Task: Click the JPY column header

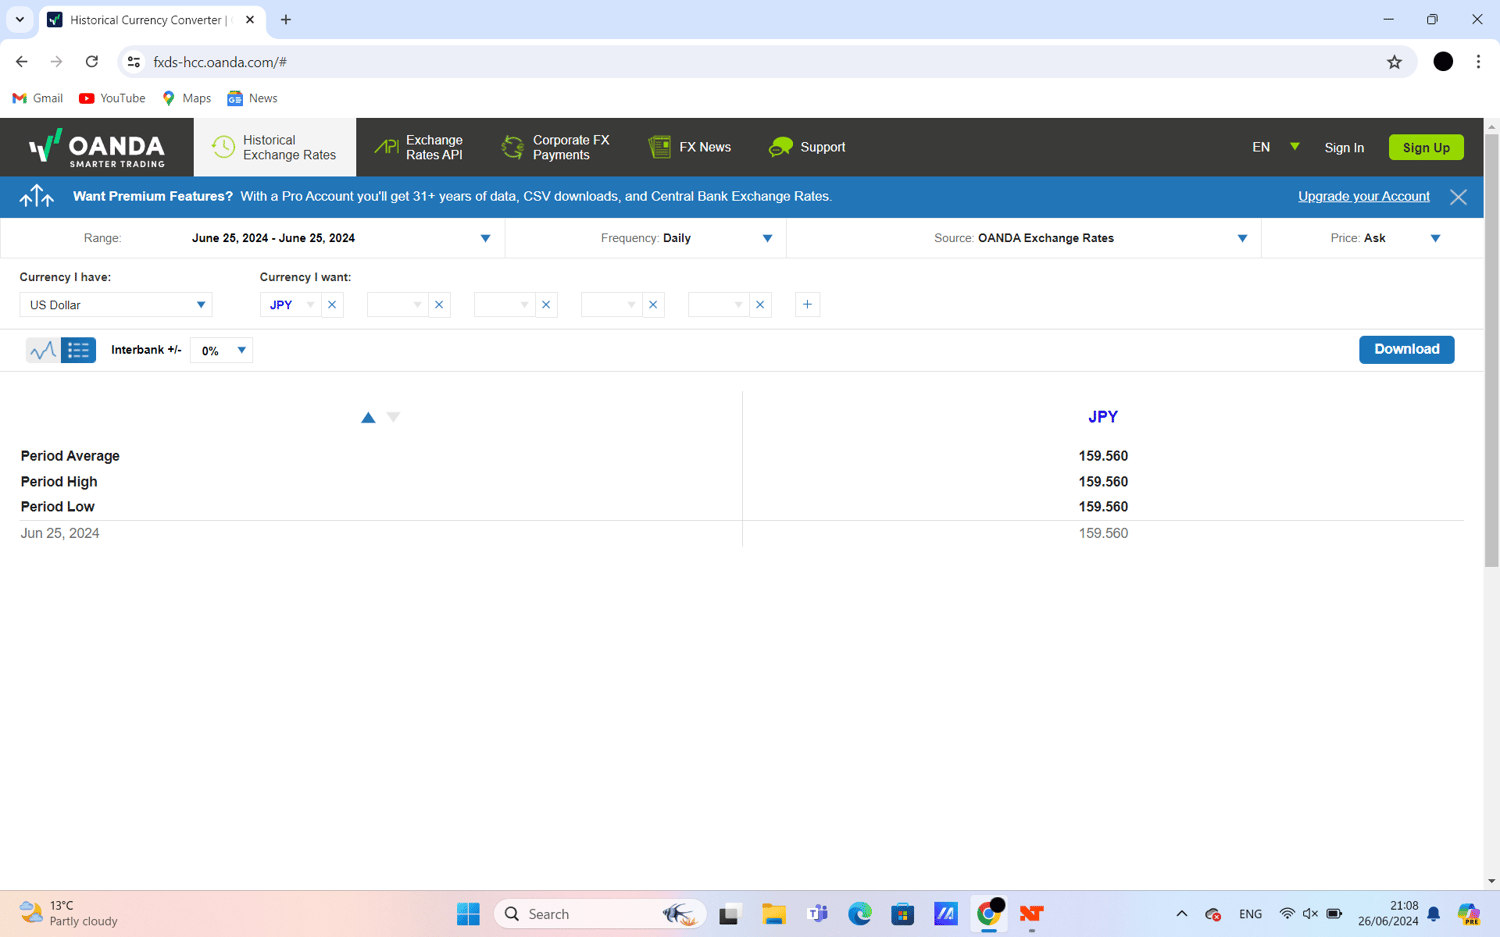Action: click(1103, 417)
